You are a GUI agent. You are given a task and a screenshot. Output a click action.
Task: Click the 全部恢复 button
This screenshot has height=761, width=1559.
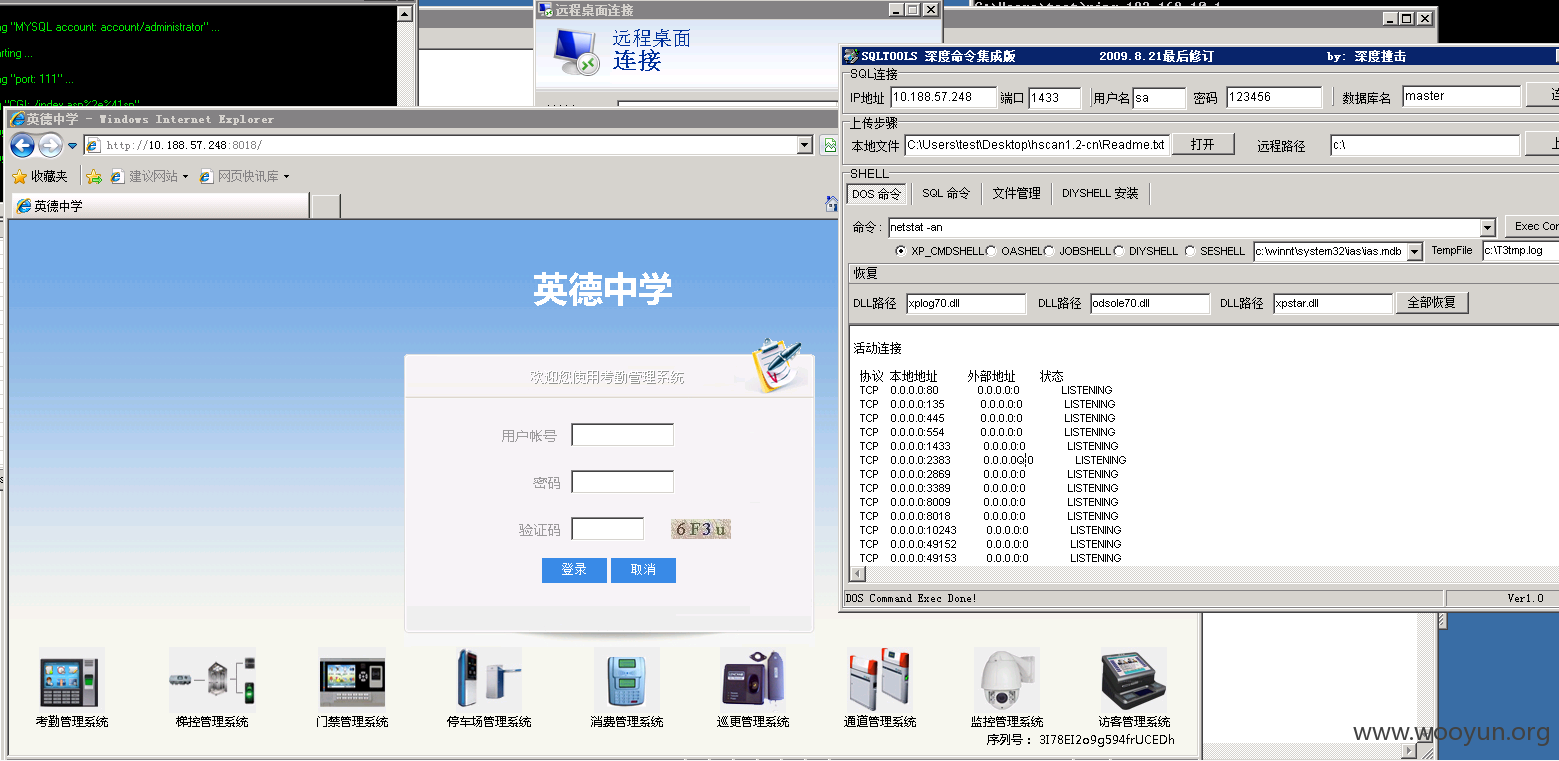point(1431,302)
